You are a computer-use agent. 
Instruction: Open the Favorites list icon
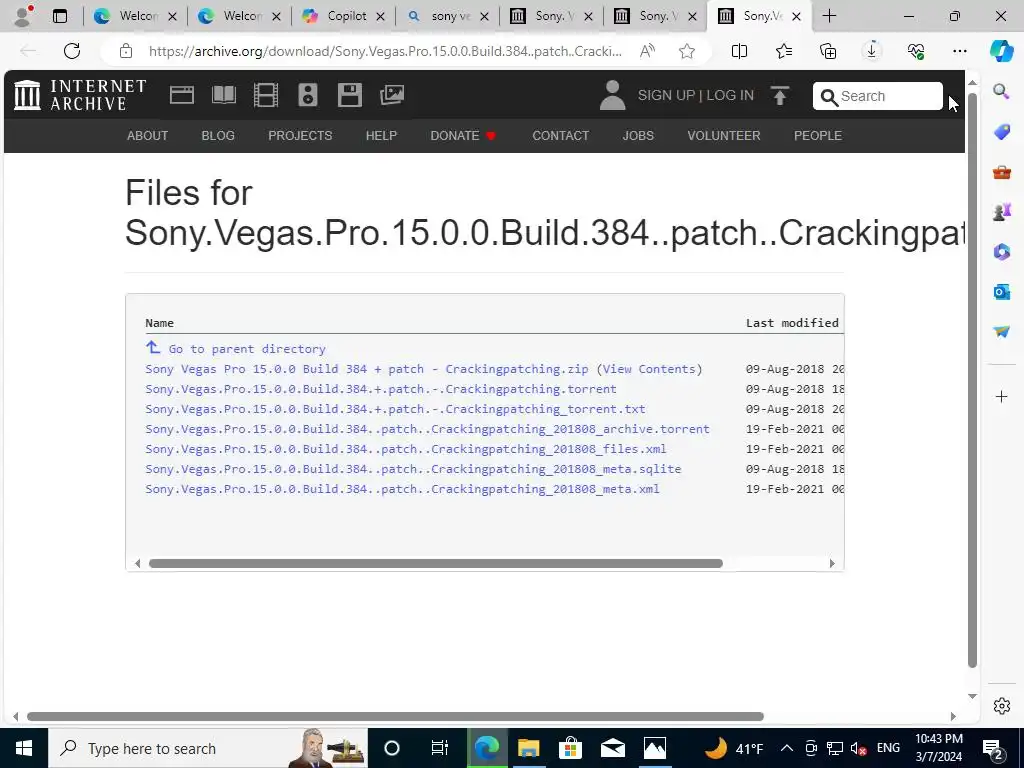click(784, 51)
